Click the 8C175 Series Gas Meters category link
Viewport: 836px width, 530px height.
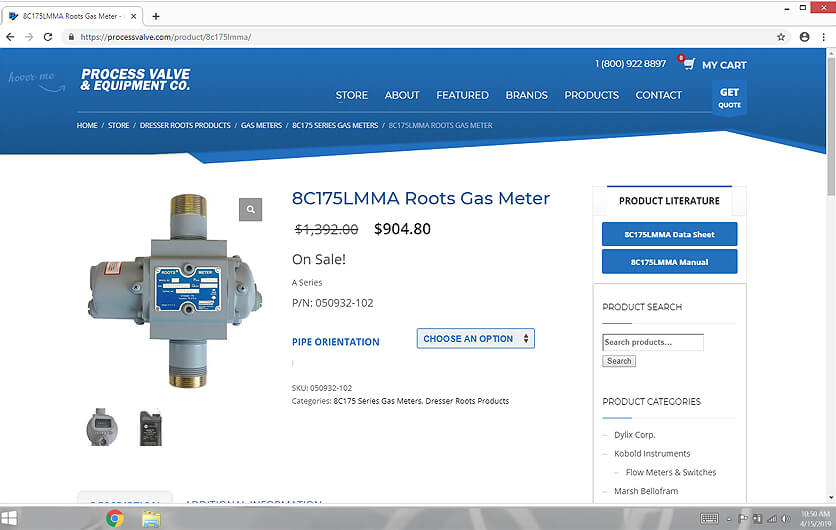tap(377, 401)
